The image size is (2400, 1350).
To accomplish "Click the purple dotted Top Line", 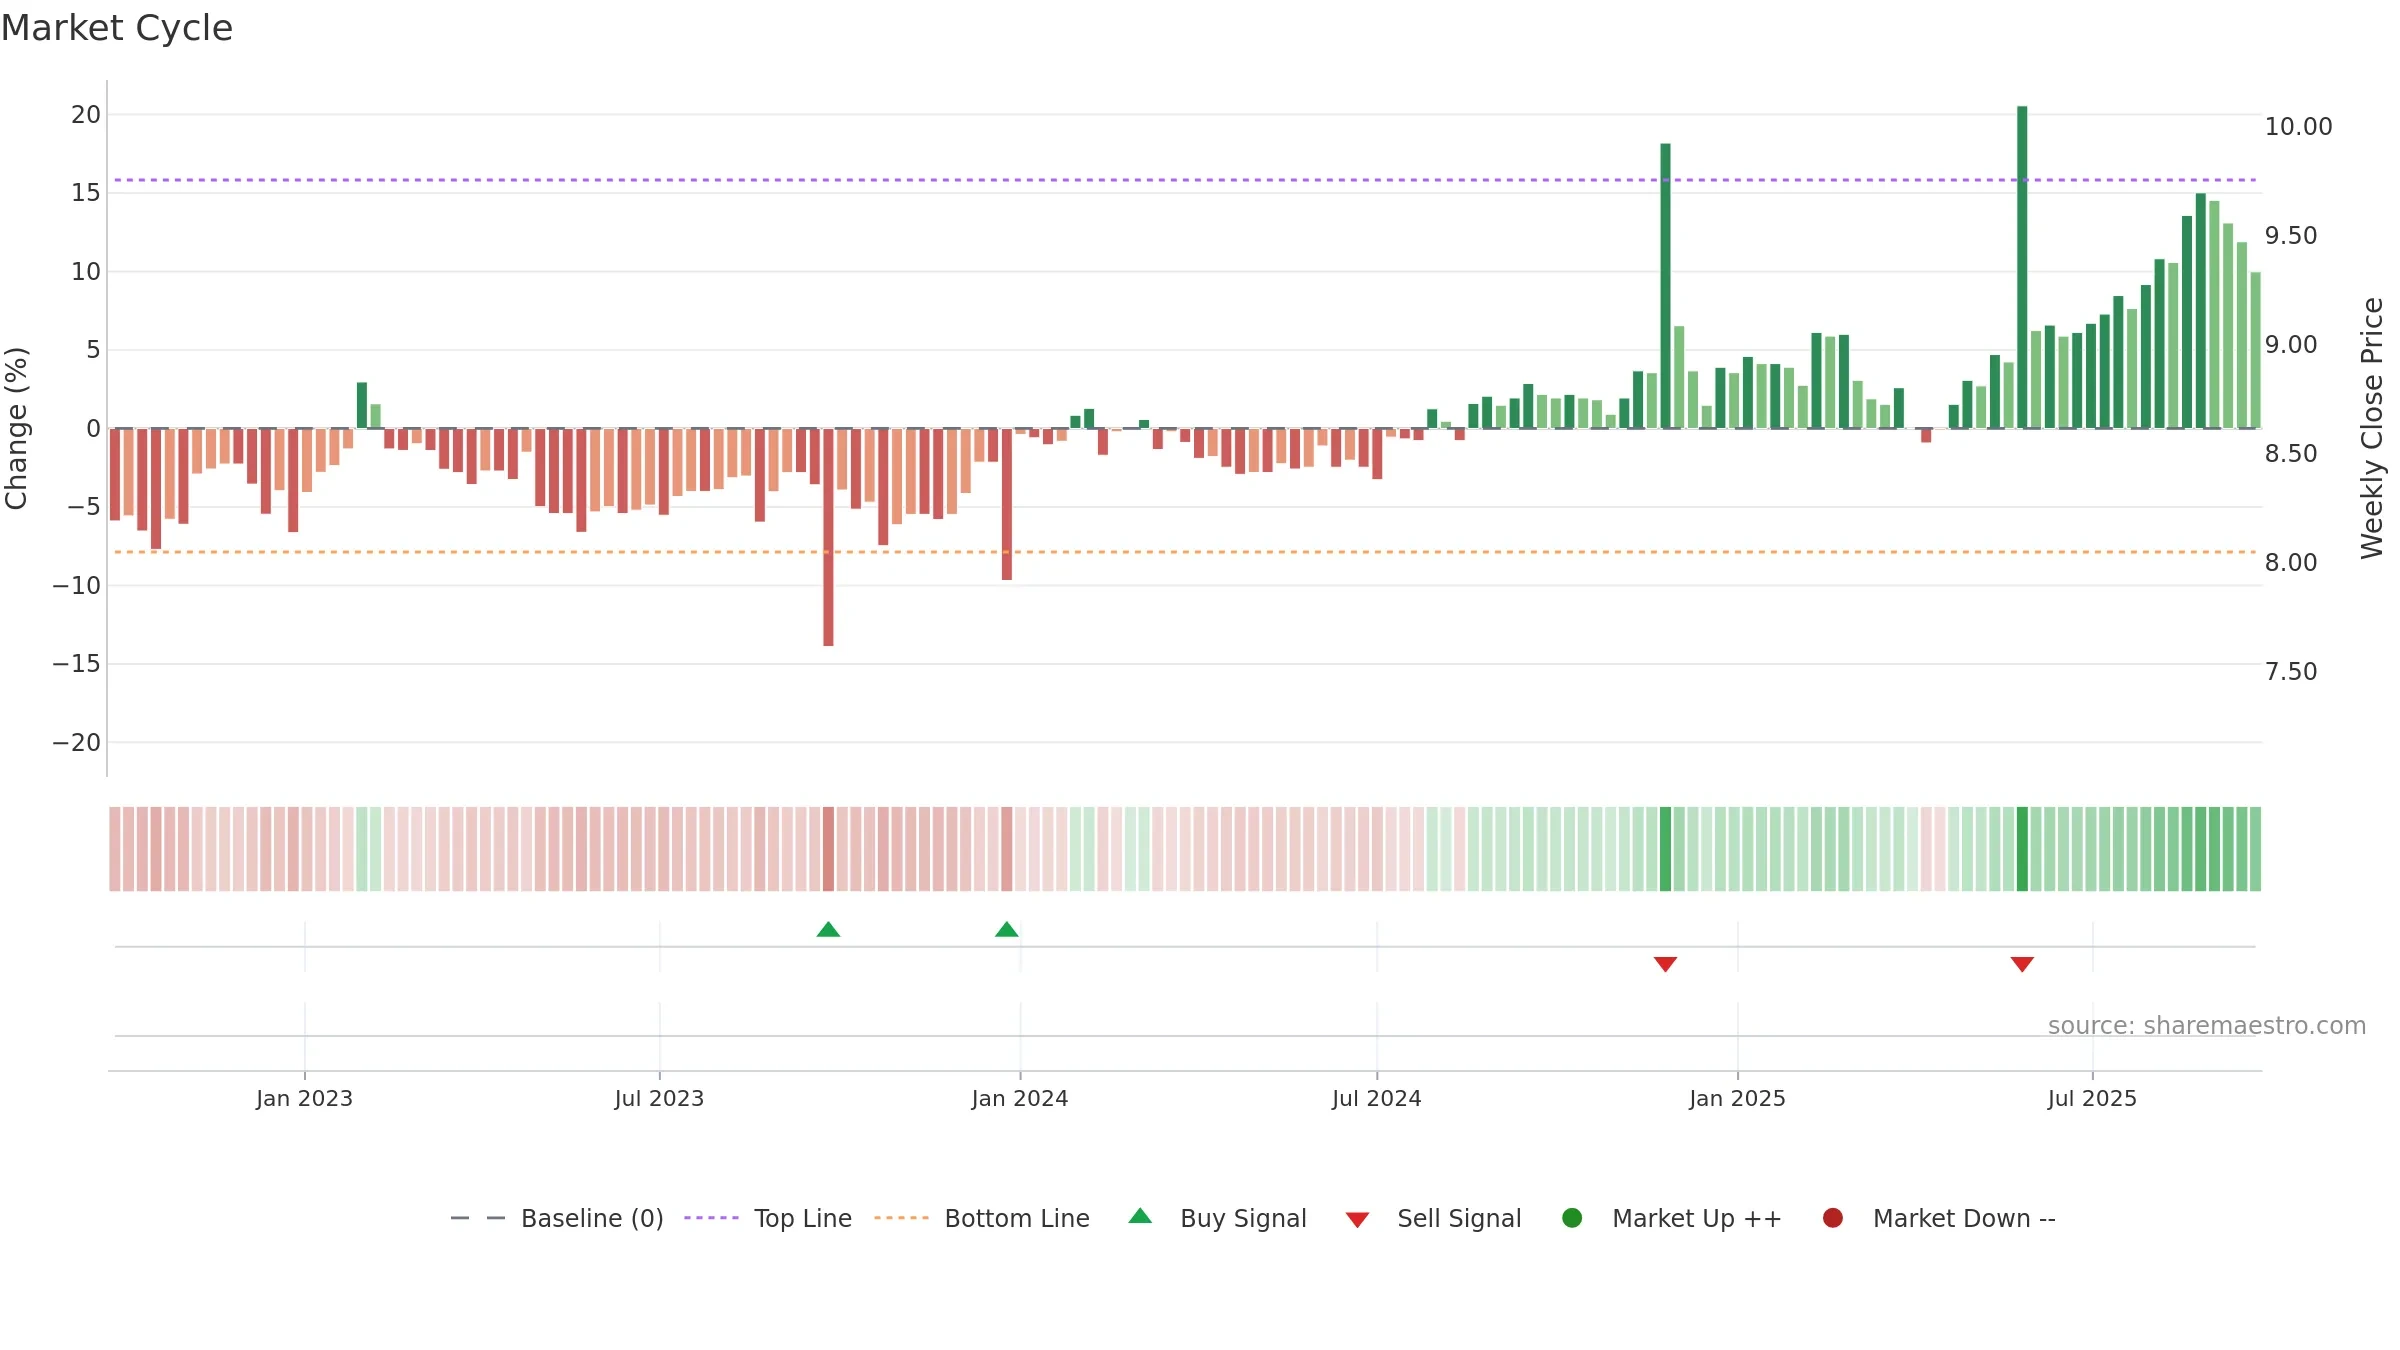I will click(x=1185, y=180).
